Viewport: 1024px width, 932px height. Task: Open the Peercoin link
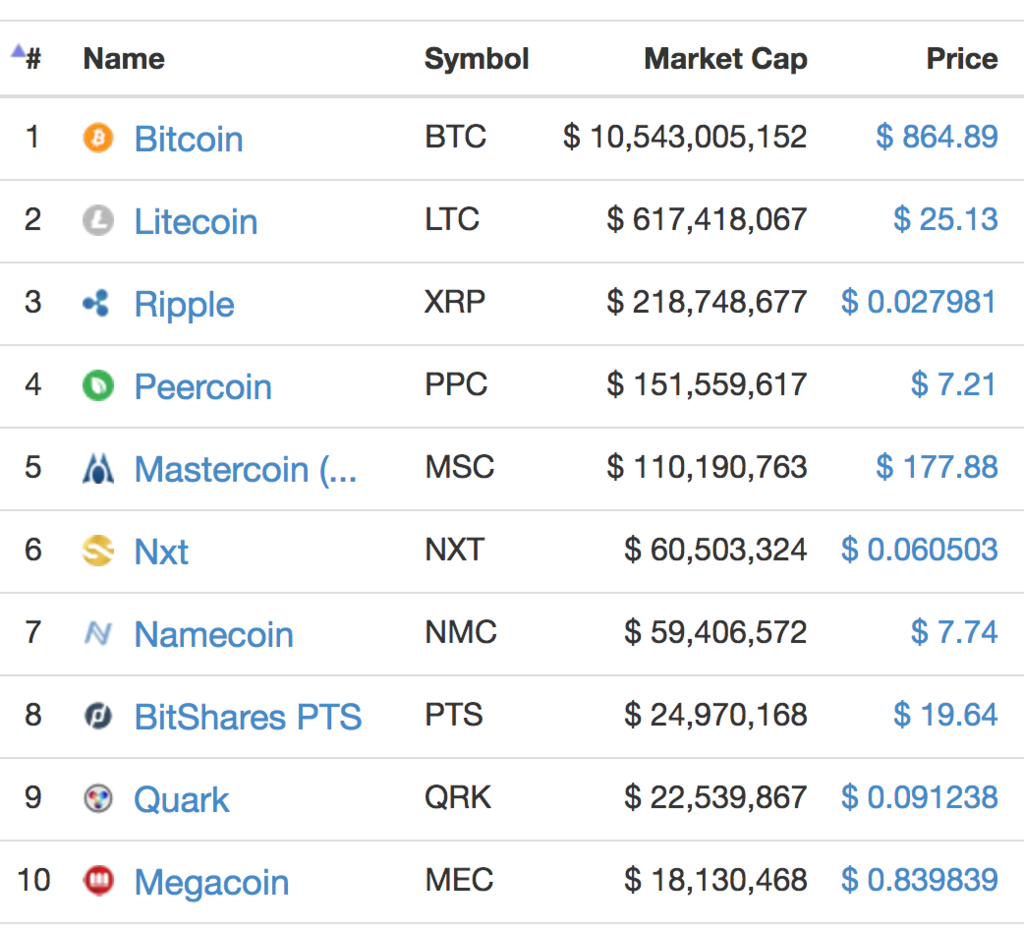click(x=203, y=387)
